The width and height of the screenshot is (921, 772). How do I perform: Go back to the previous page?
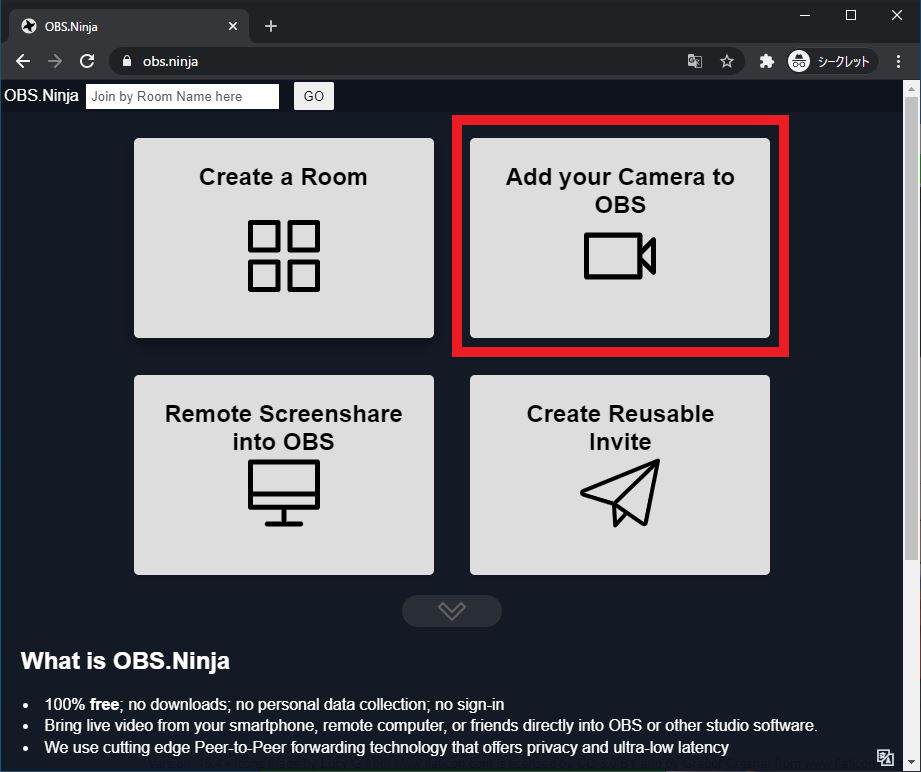(x=23, y=61)
